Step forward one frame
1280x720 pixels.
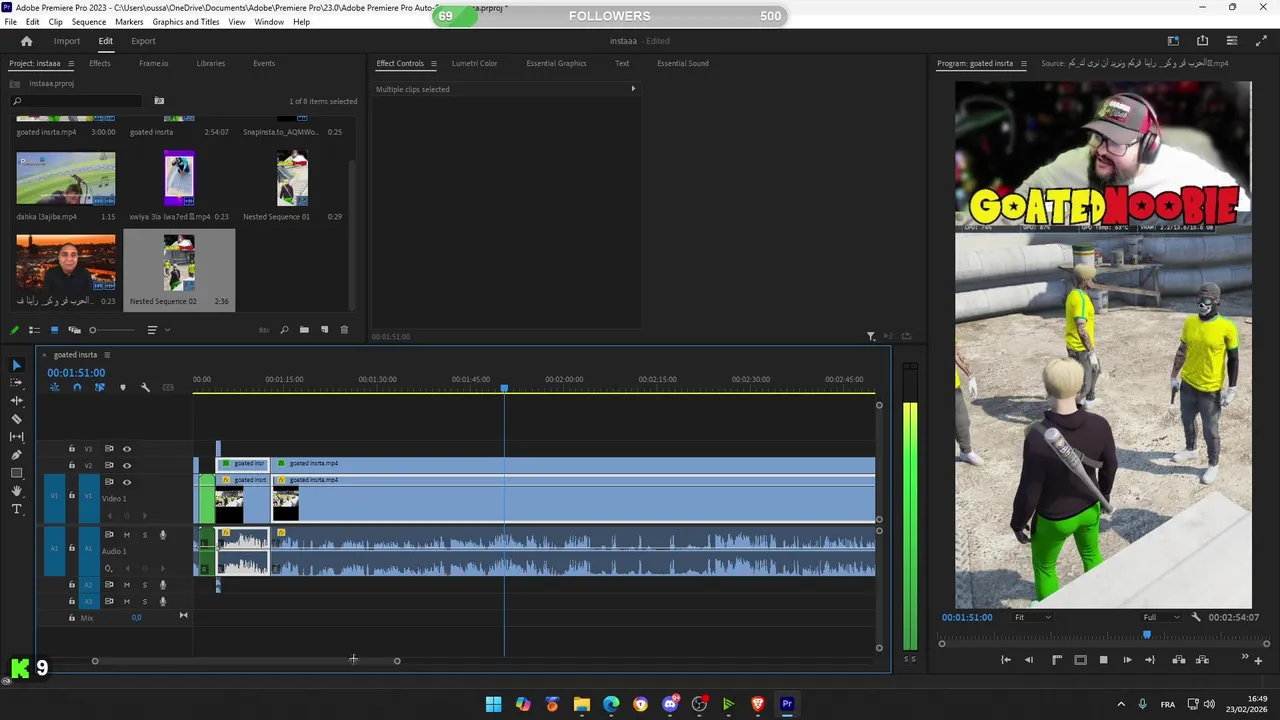1127,660
